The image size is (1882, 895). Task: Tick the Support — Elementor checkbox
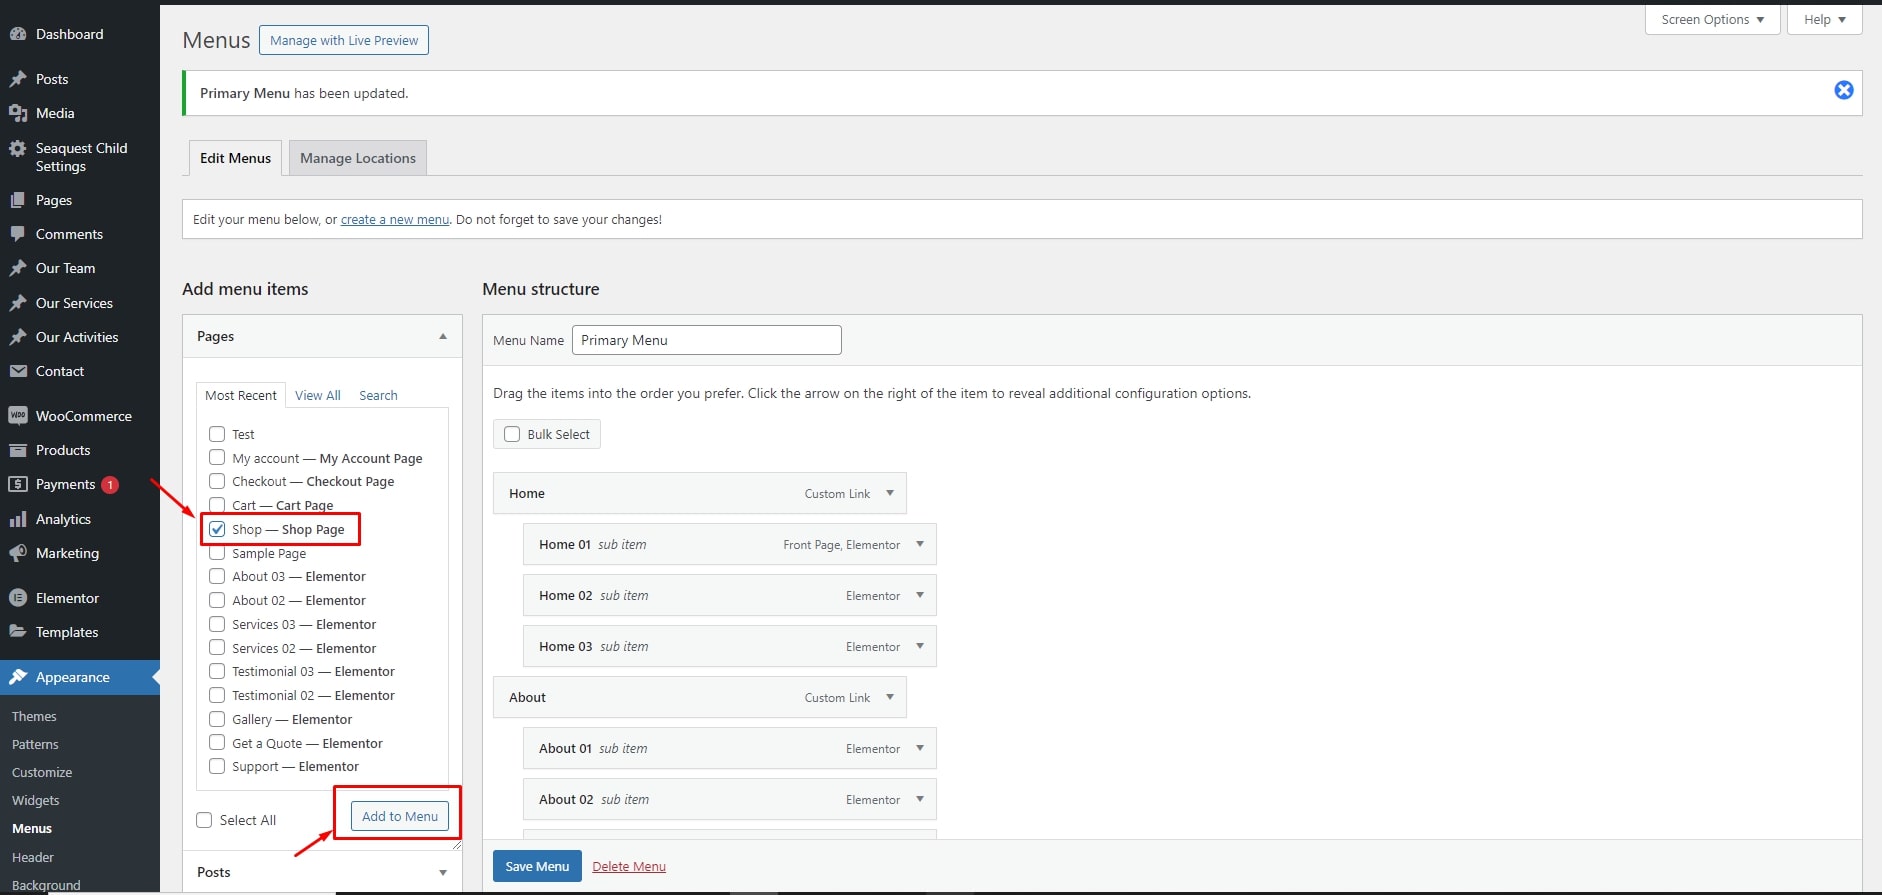217,766
